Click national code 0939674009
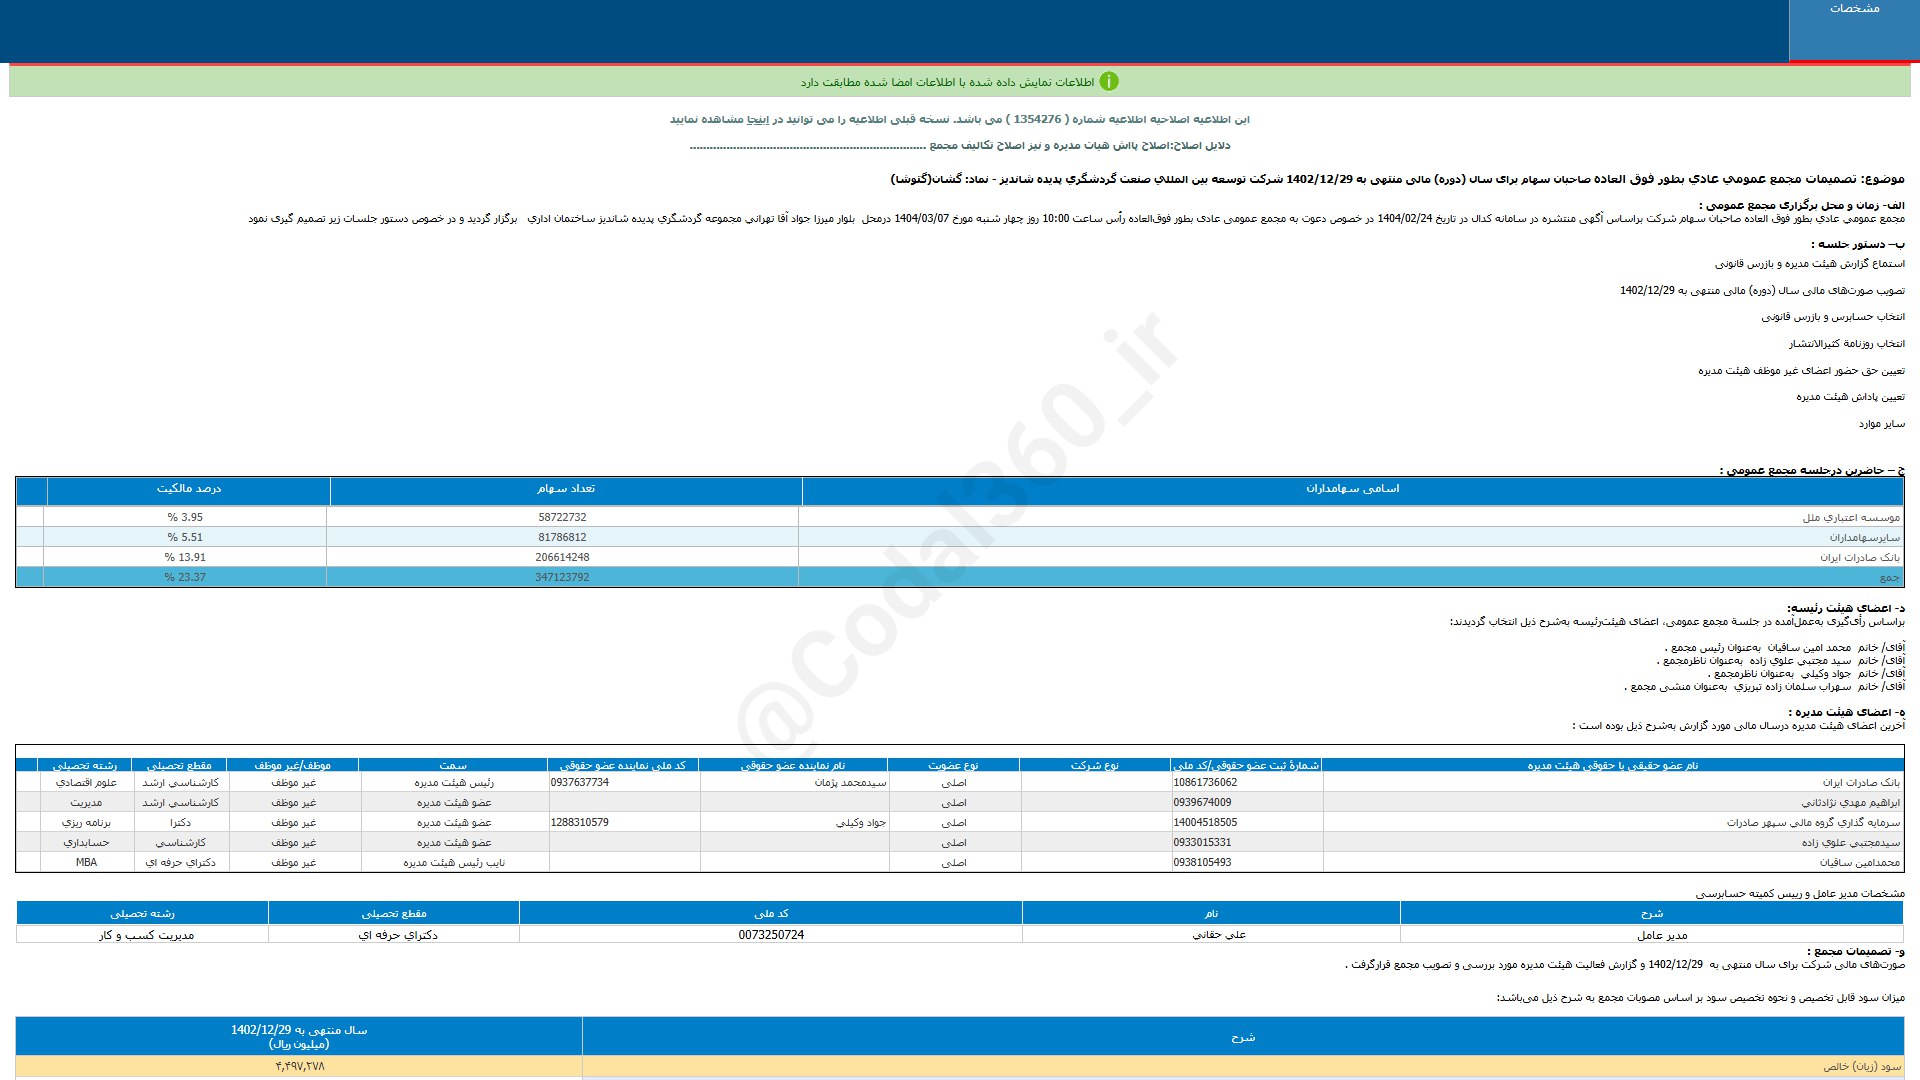This screenshot has width=1920, height=1080. click(x=1202, y=803)
